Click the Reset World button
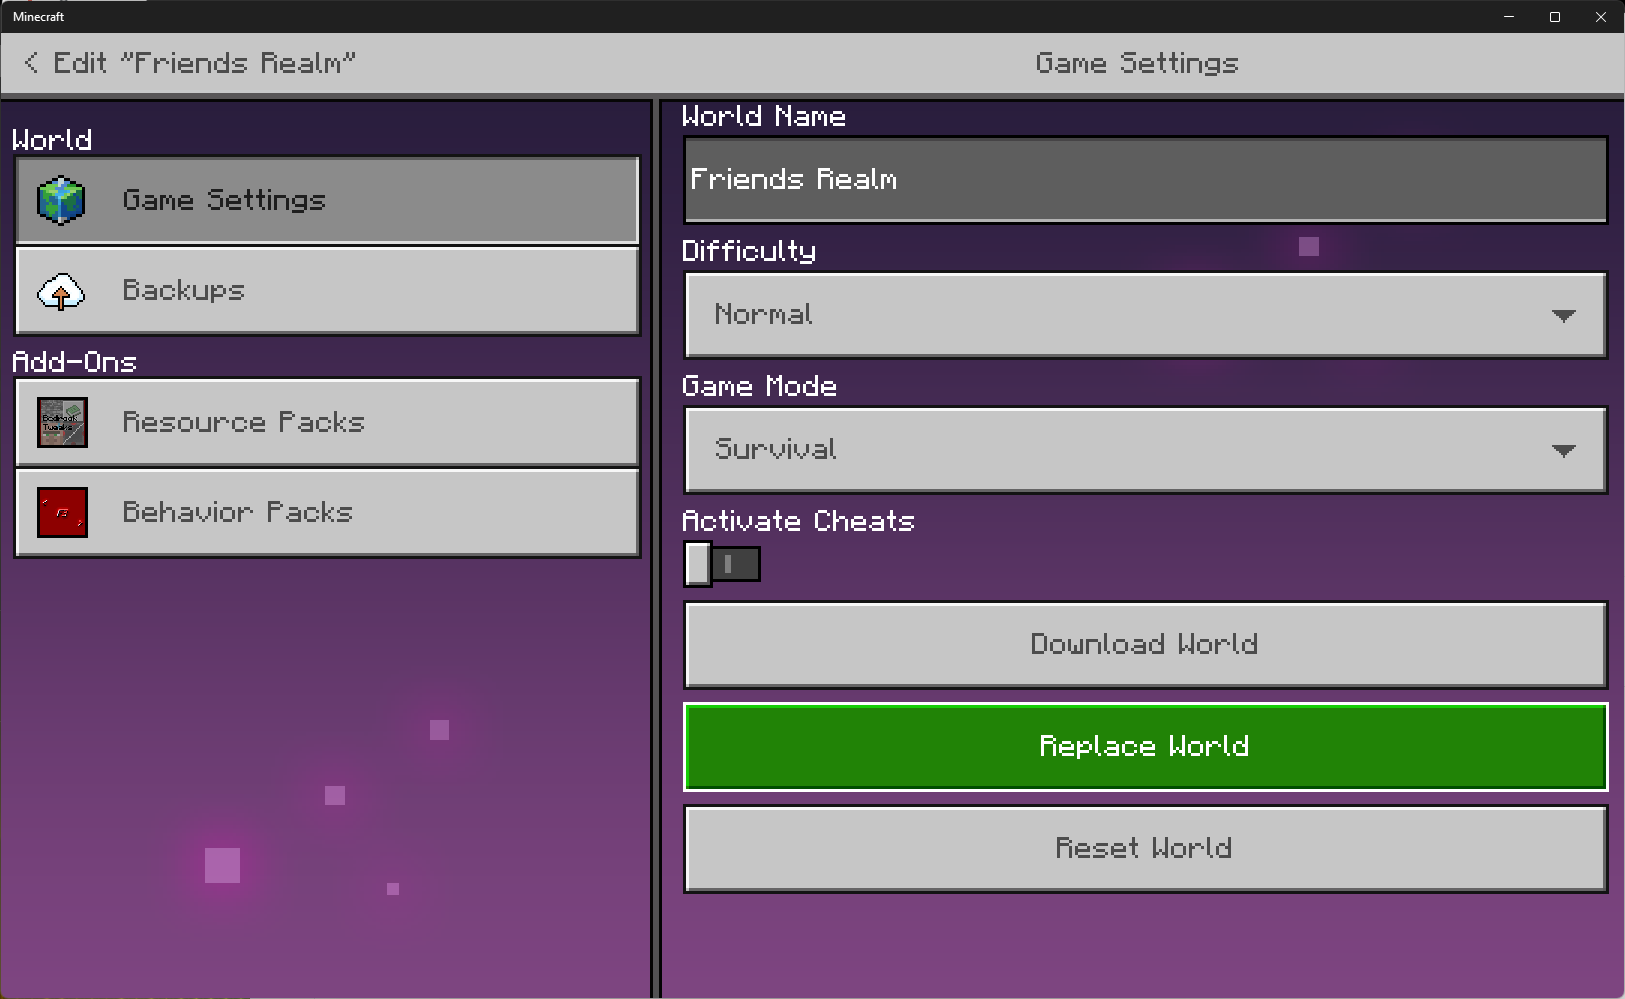1625x999 pixels. tap(1145, 849)
